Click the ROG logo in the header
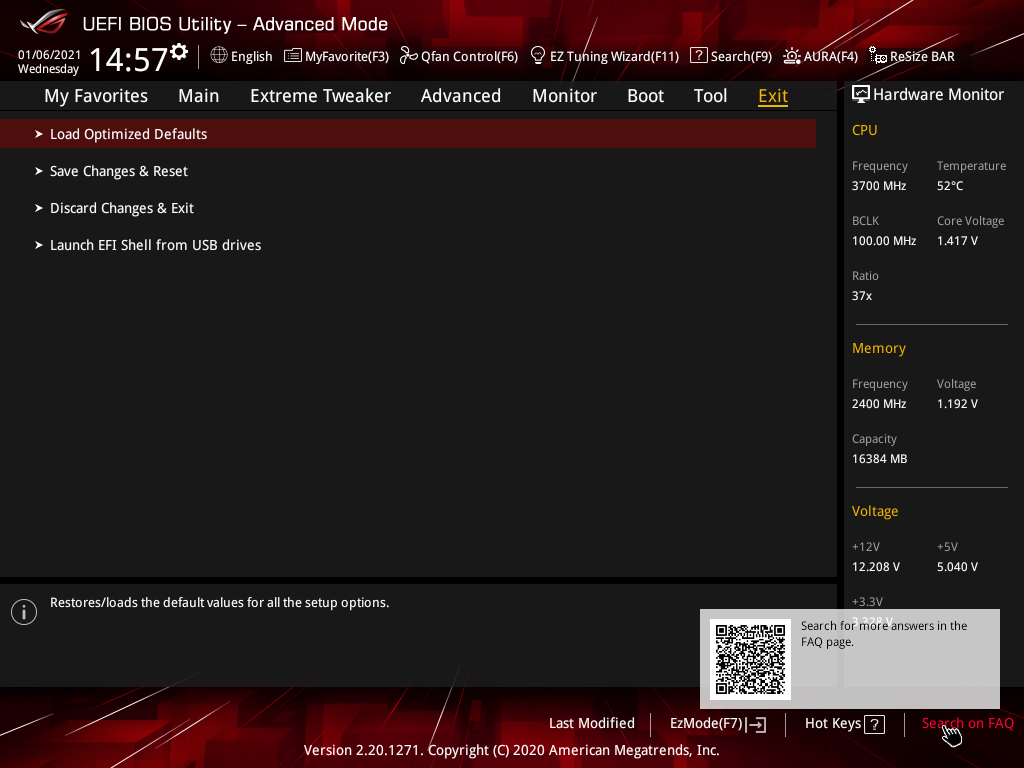Image resolution: width=1024 pixels, height=768 pixels. point(44,22)
